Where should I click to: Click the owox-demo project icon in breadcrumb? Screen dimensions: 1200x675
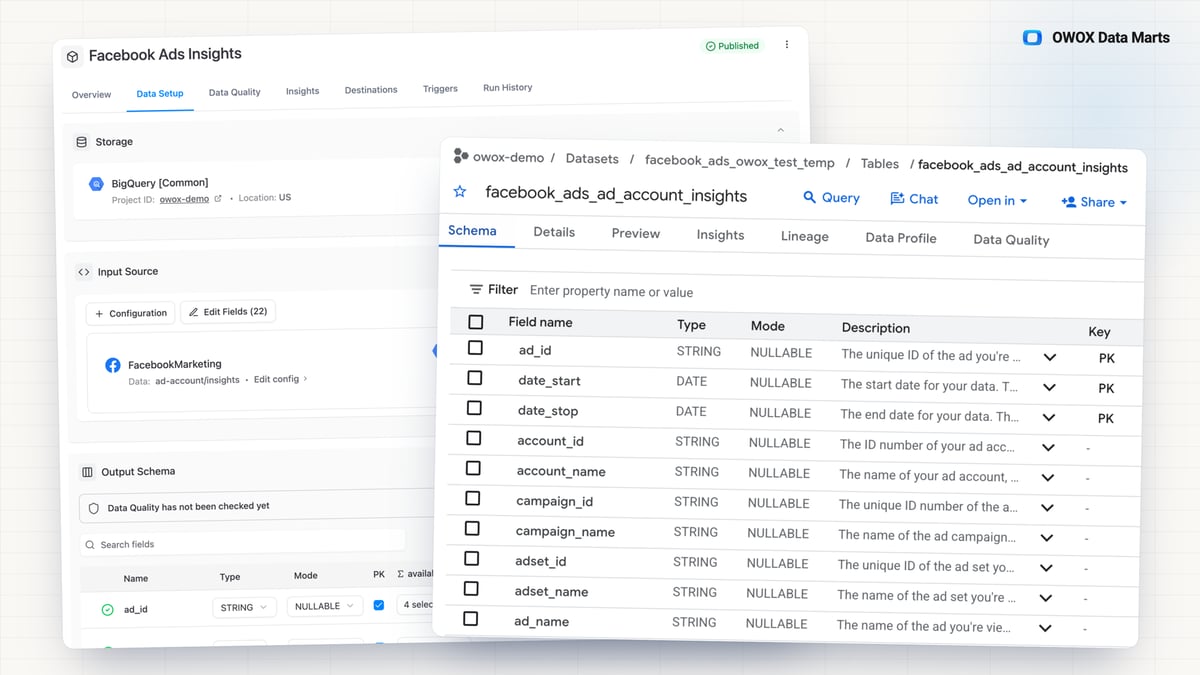tap(461, 156)
